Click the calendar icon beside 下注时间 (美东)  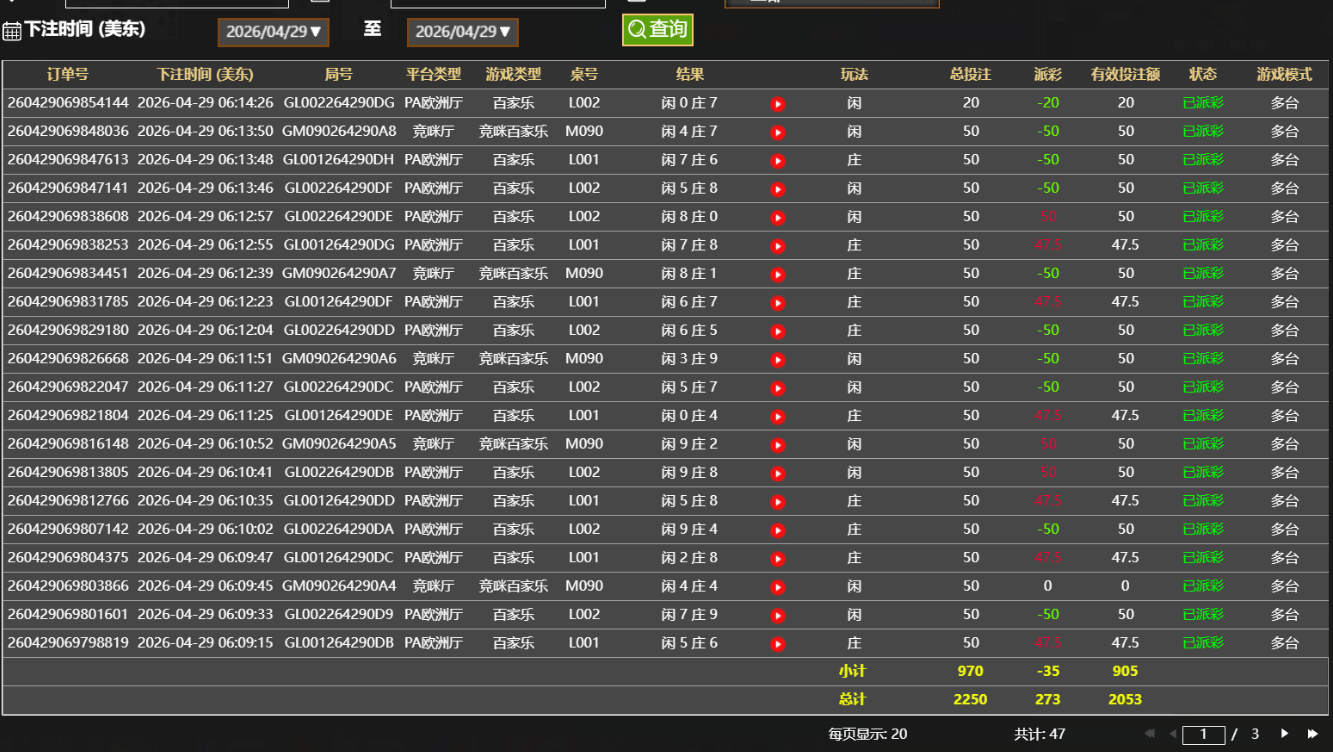[12, 31]
